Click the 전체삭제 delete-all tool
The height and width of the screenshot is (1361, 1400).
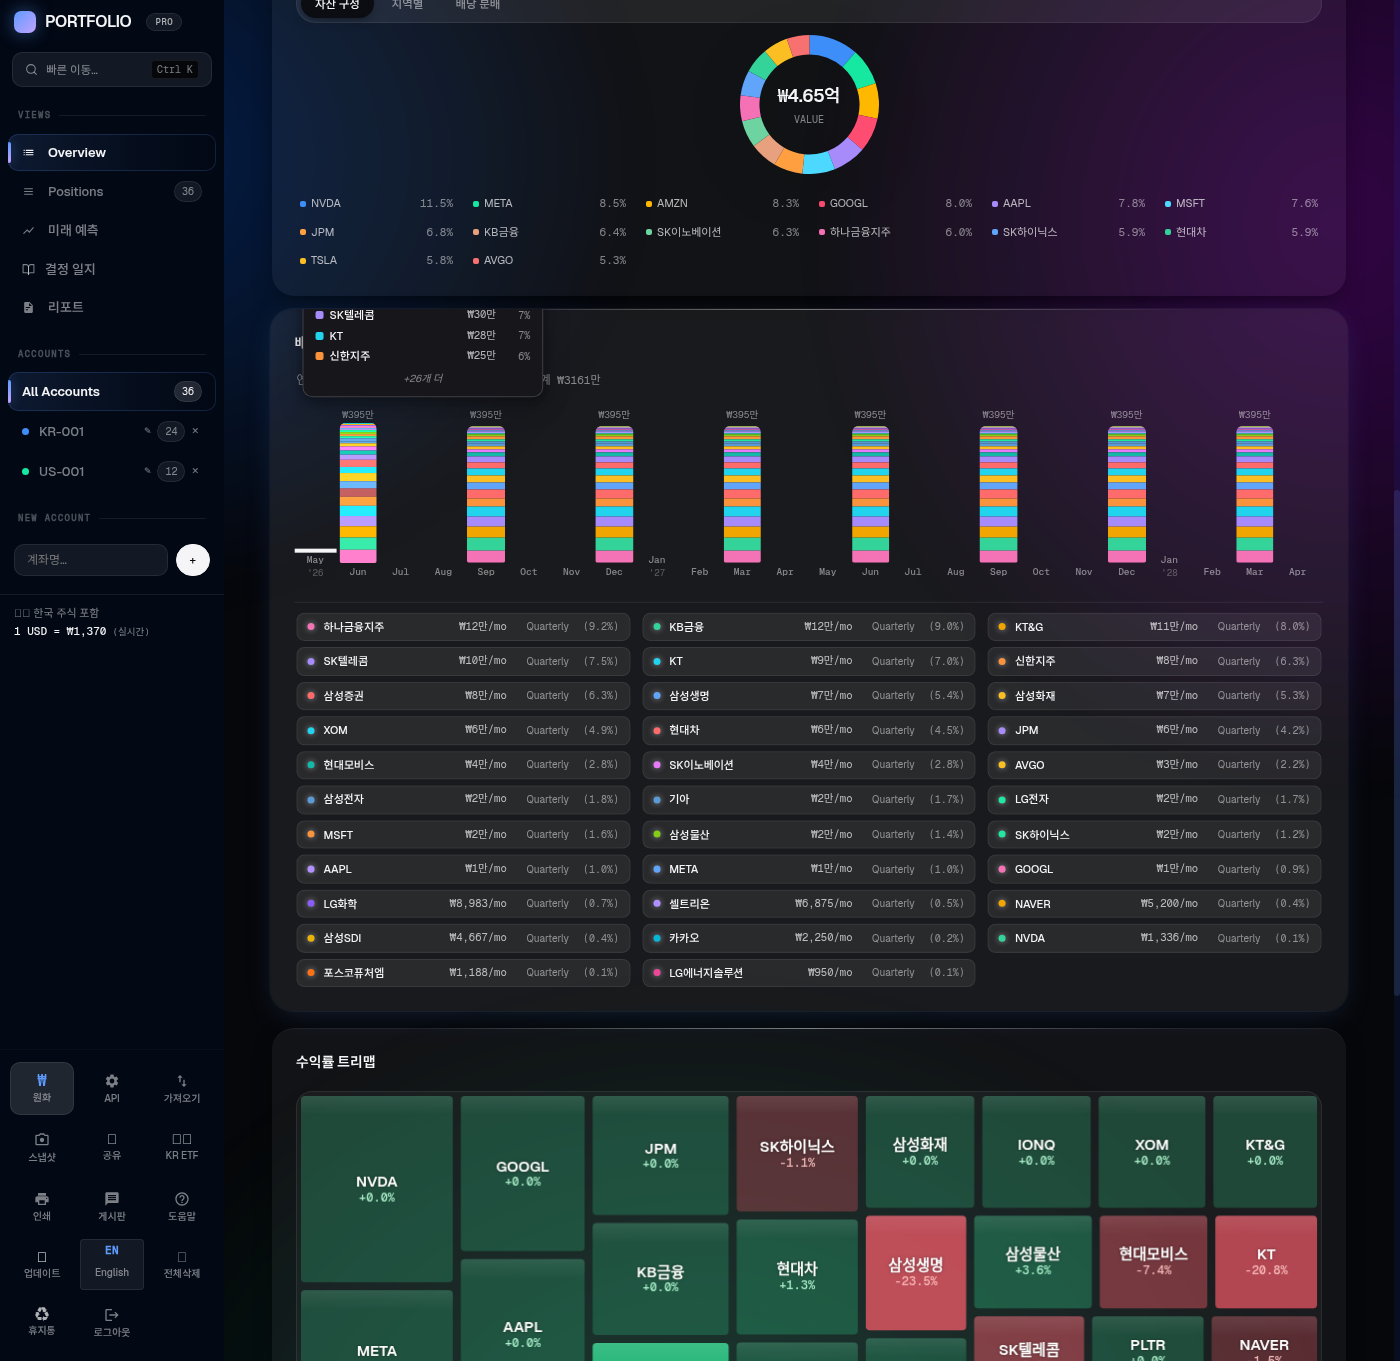tap(182, 1264)
